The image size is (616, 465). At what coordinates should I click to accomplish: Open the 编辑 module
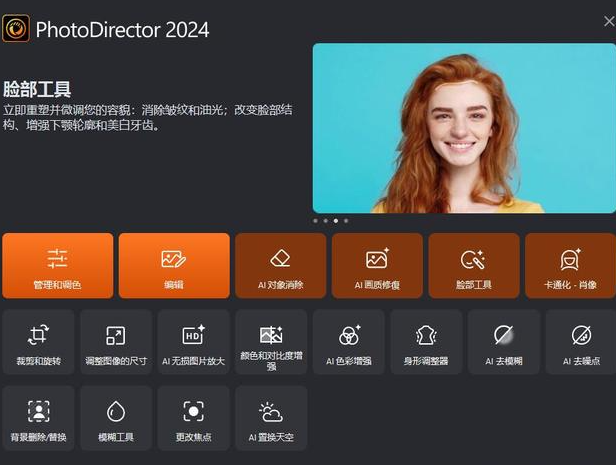174,266
